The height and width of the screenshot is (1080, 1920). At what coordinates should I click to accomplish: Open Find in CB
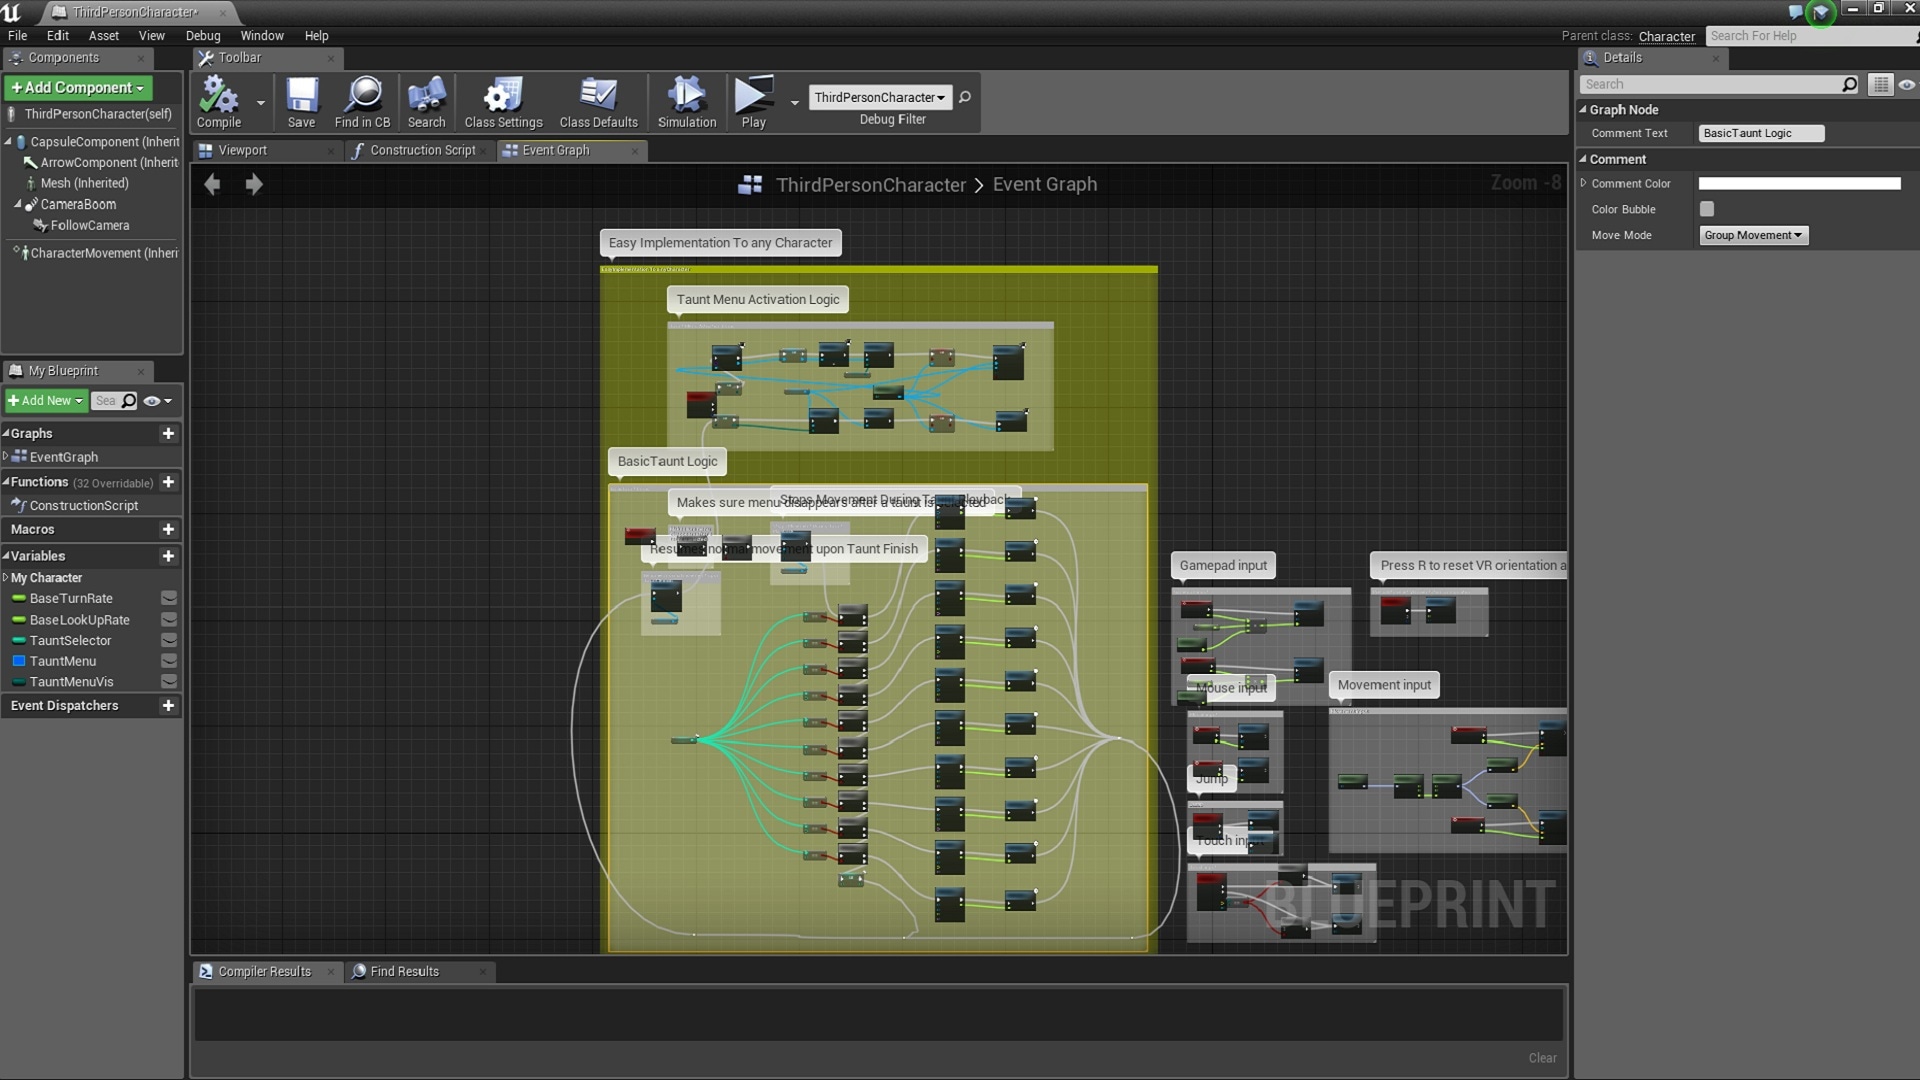(362, 97)
